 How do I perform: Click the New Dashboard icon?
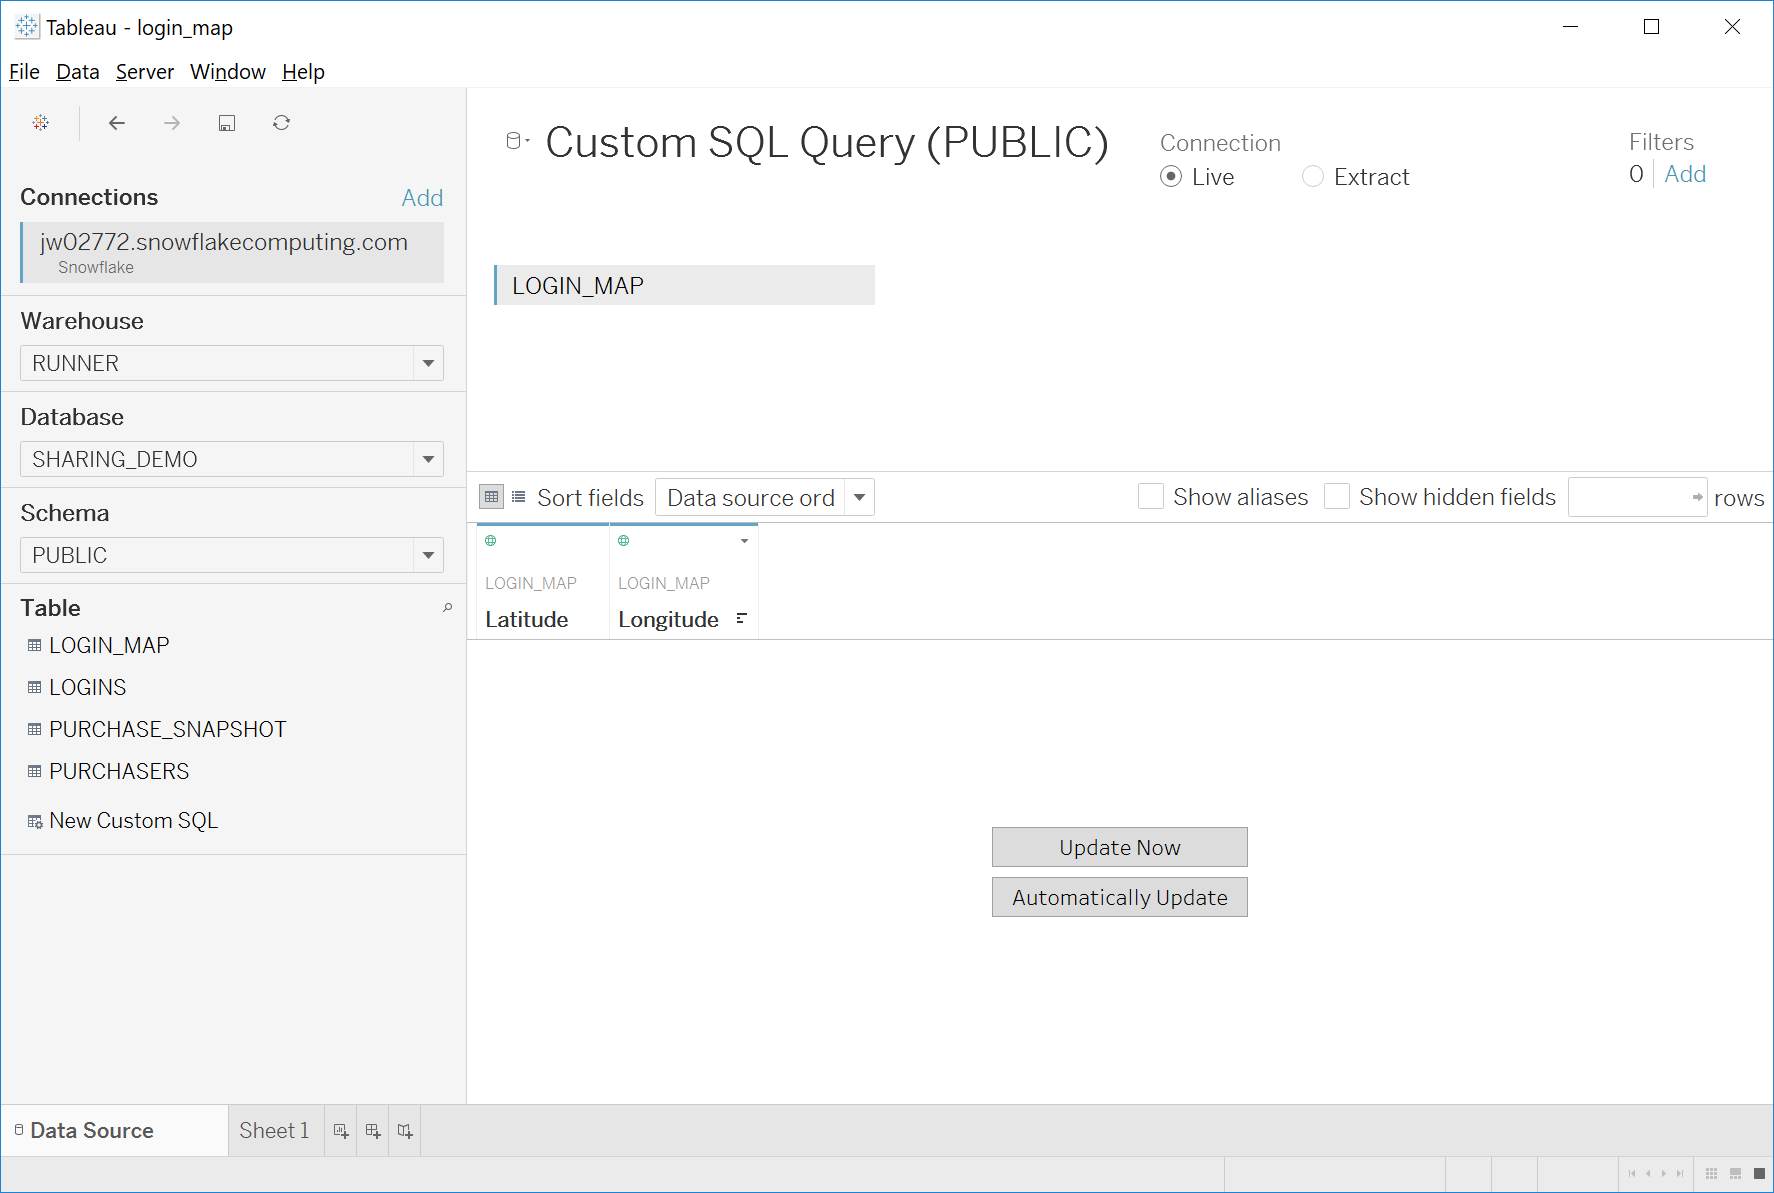click(x=373, y=1131)
